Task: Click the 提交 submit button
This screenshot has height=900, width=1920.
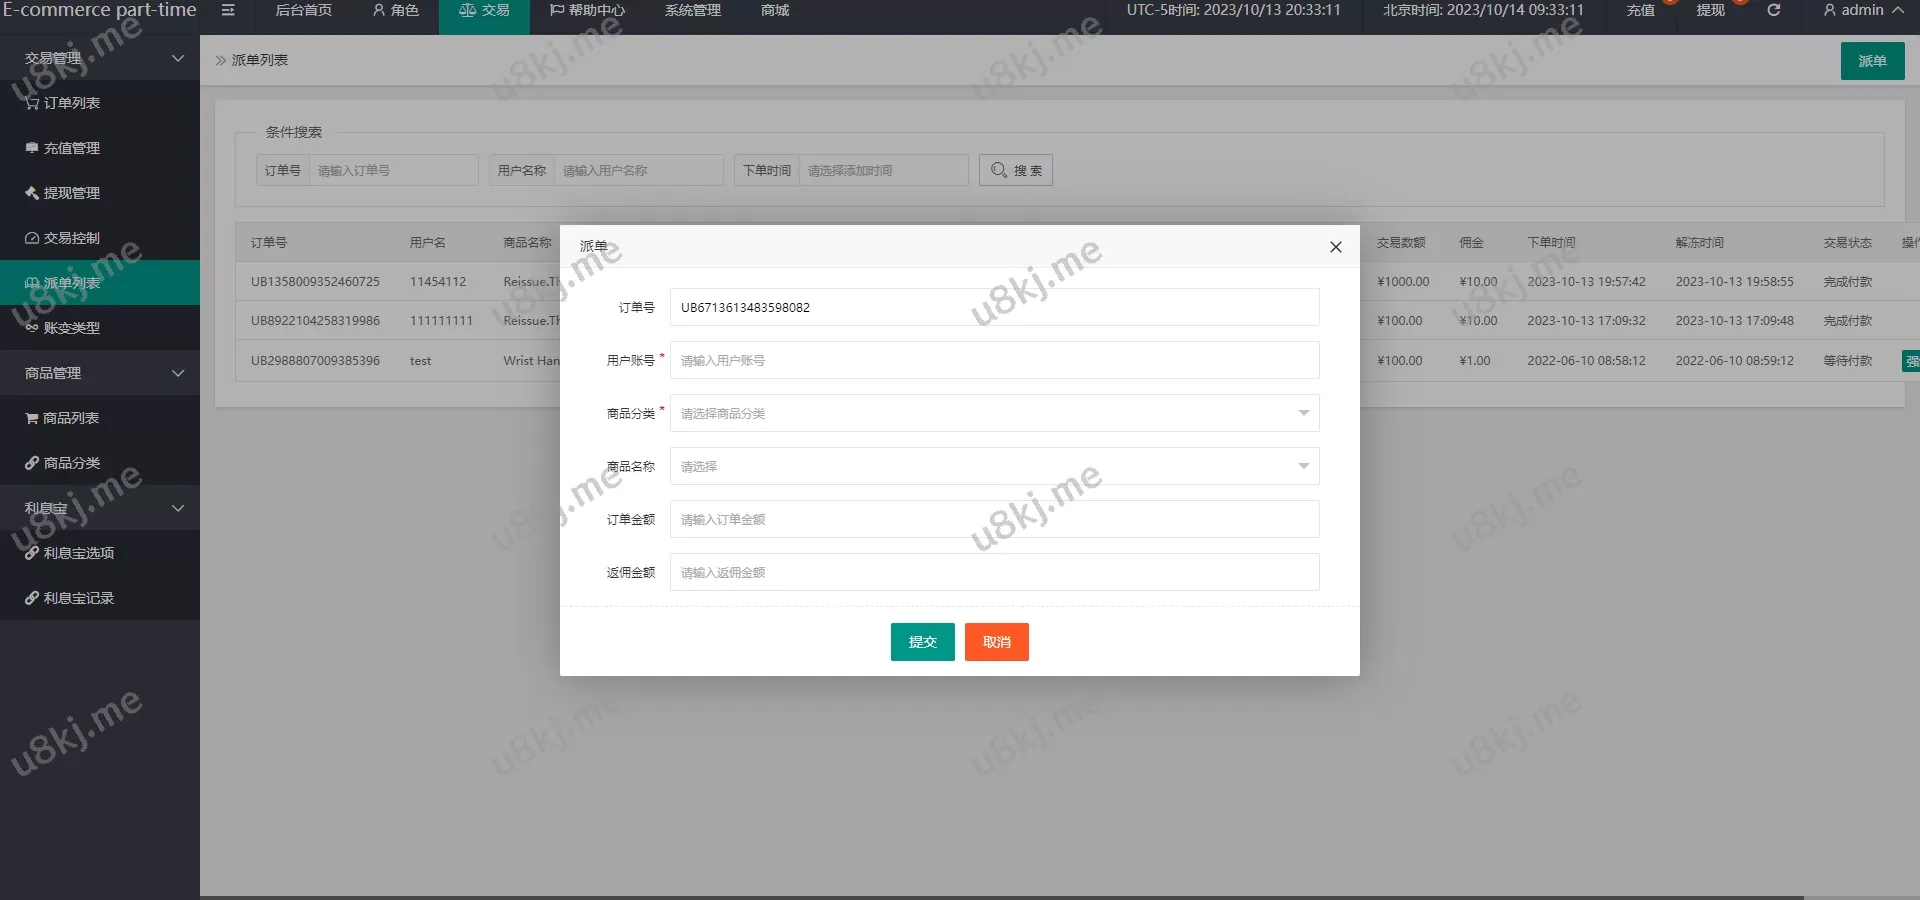Action: [922, 642]
